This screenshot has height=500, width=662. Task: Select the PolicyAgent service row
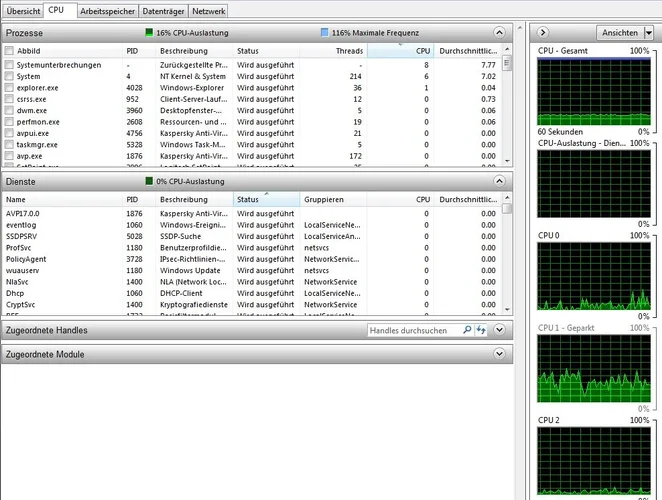point(252,259)
